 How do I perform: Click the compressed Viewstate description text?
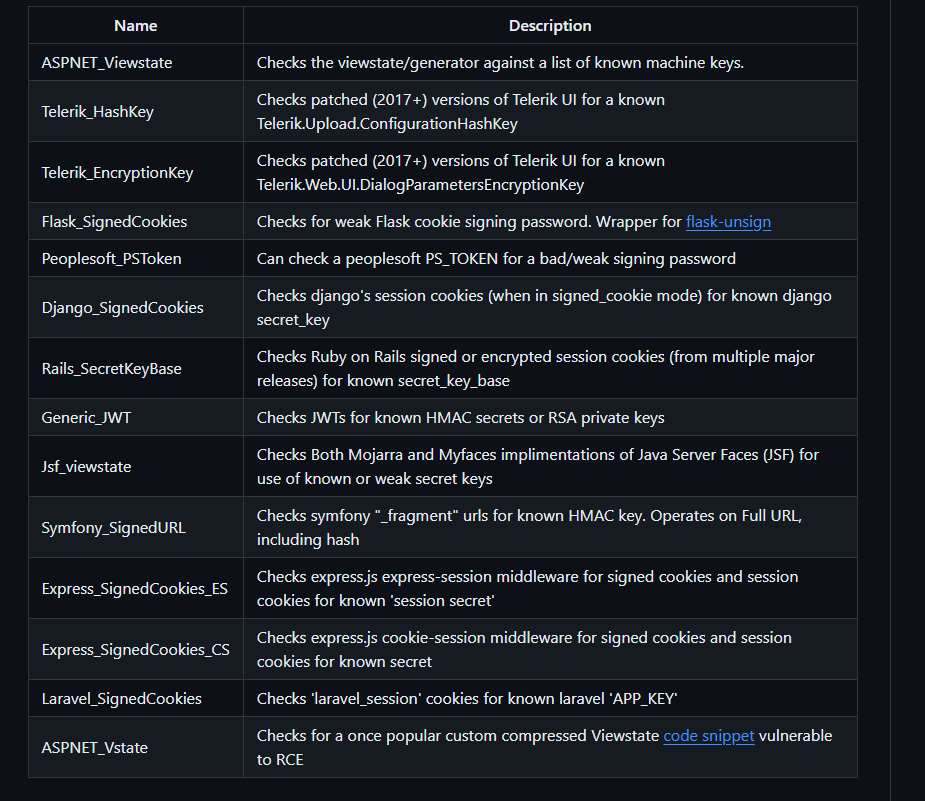[544, 748]
